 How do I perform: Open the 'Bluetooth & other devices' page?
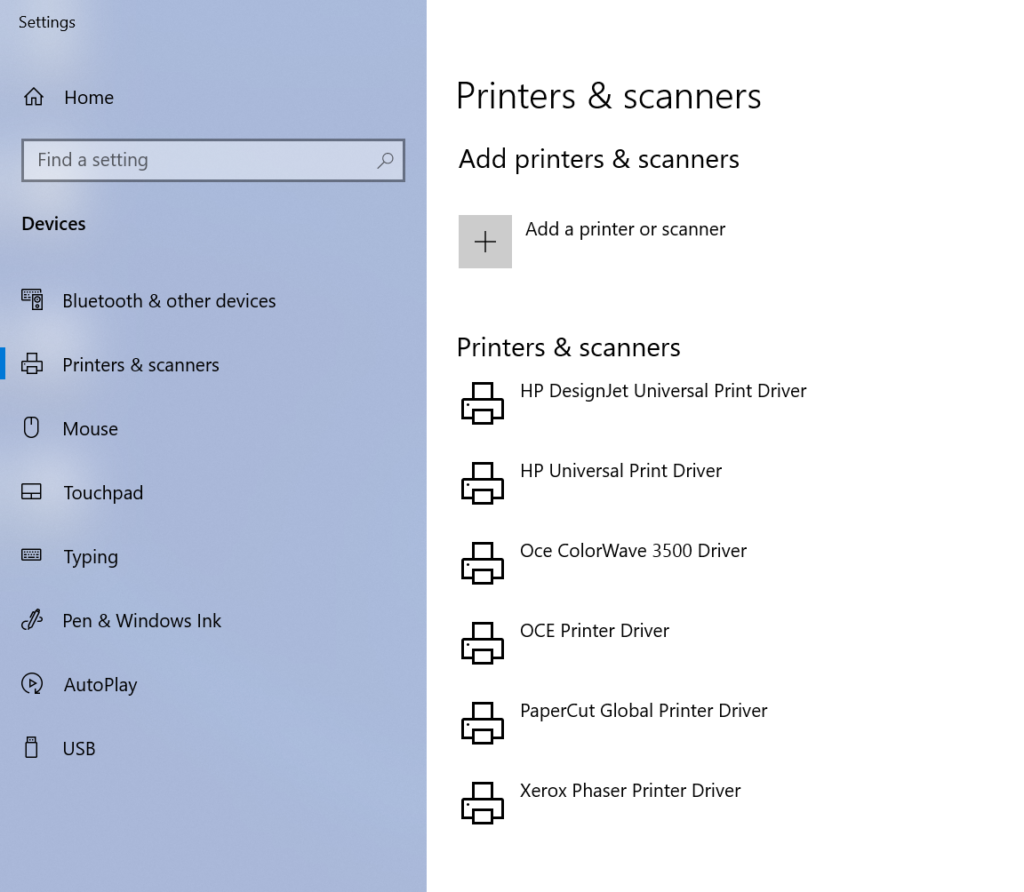pyautogui.click(x=168, y=301)
